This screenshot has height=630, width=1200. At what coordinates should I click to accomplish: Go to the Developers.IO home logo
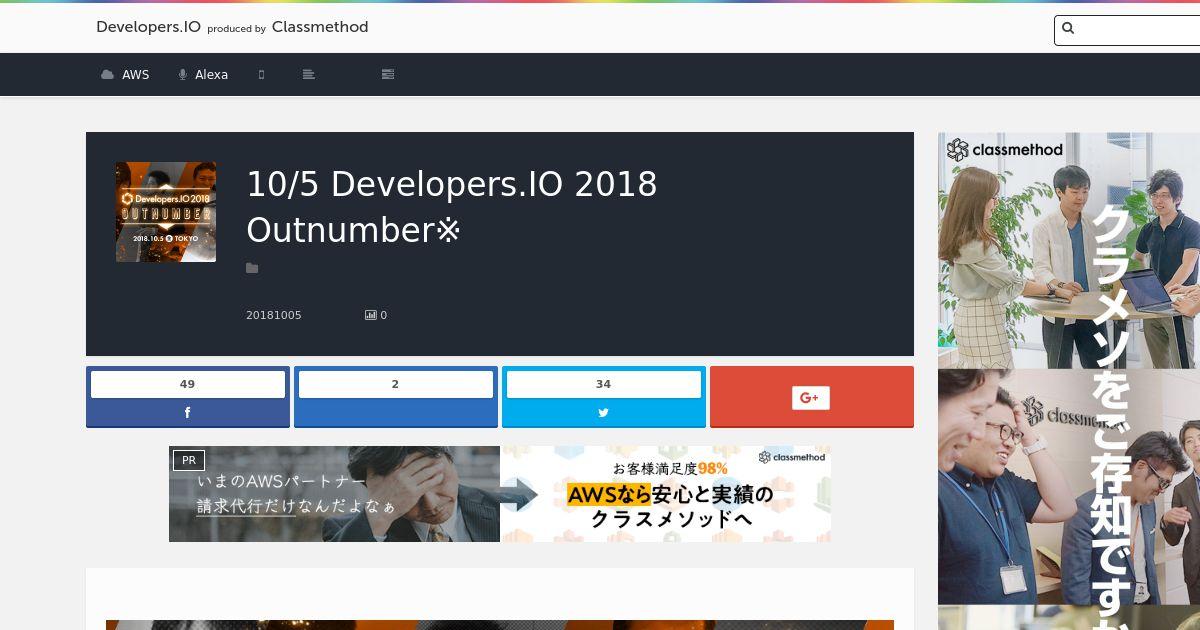pyautogui.click(x=148, y=27)
